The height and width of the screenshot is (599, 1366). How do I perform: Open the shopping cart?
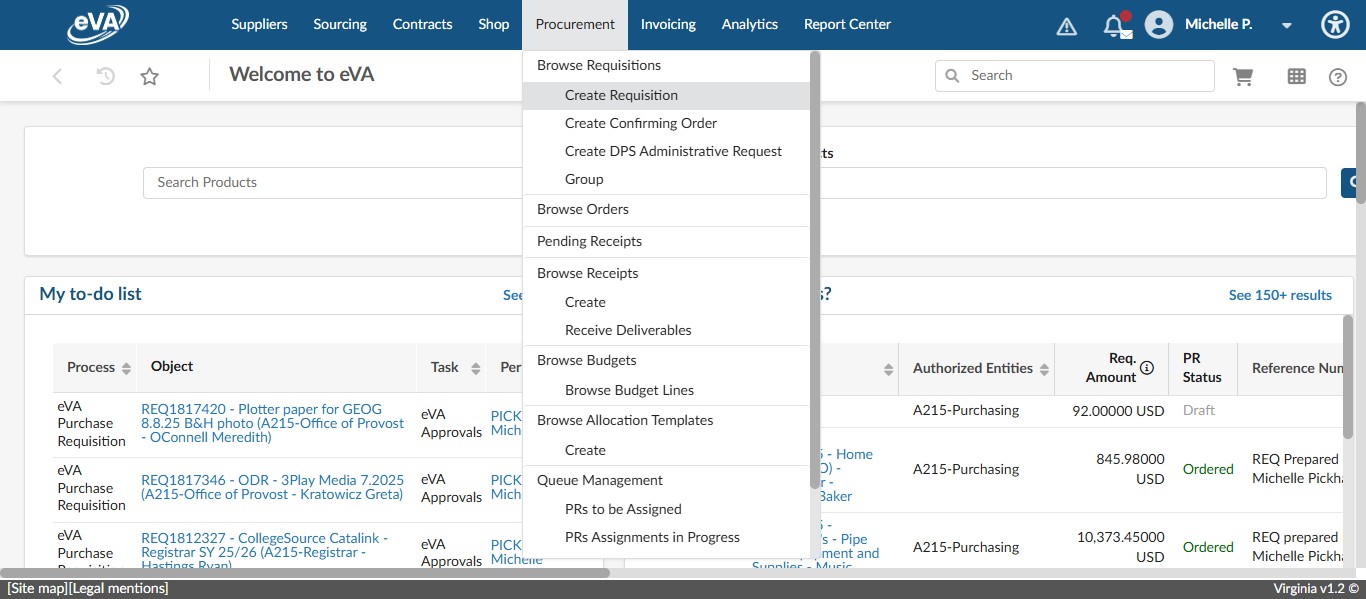pos(1243,76)
